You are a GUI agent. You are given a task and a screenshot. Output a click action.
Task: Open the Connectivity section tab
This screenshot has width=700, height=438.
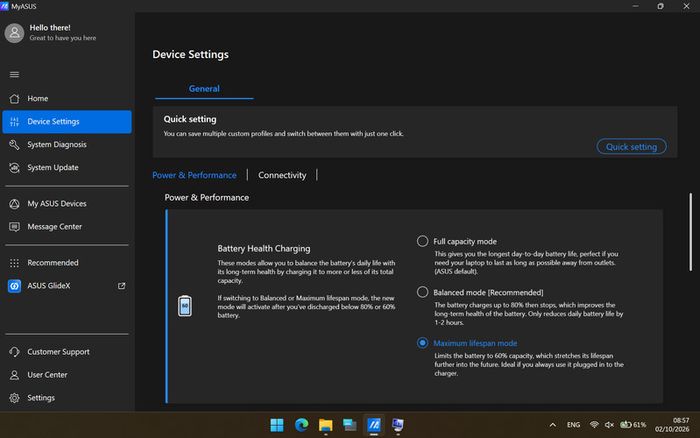click(x=282, y=175)
